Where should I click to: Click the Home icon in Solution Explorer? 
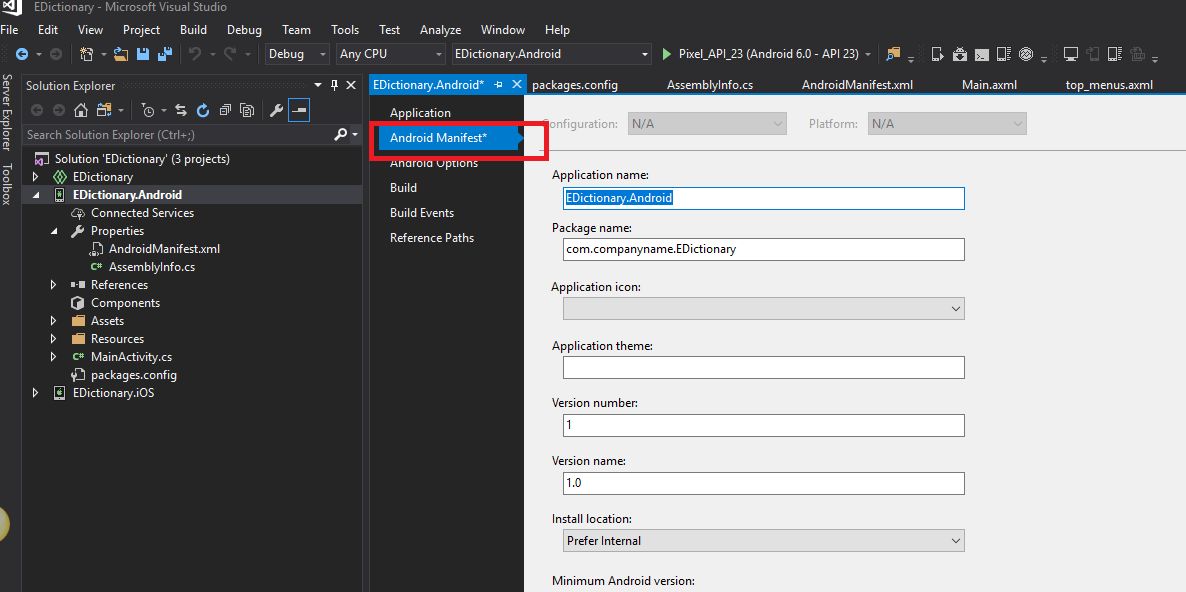[81, 110]
